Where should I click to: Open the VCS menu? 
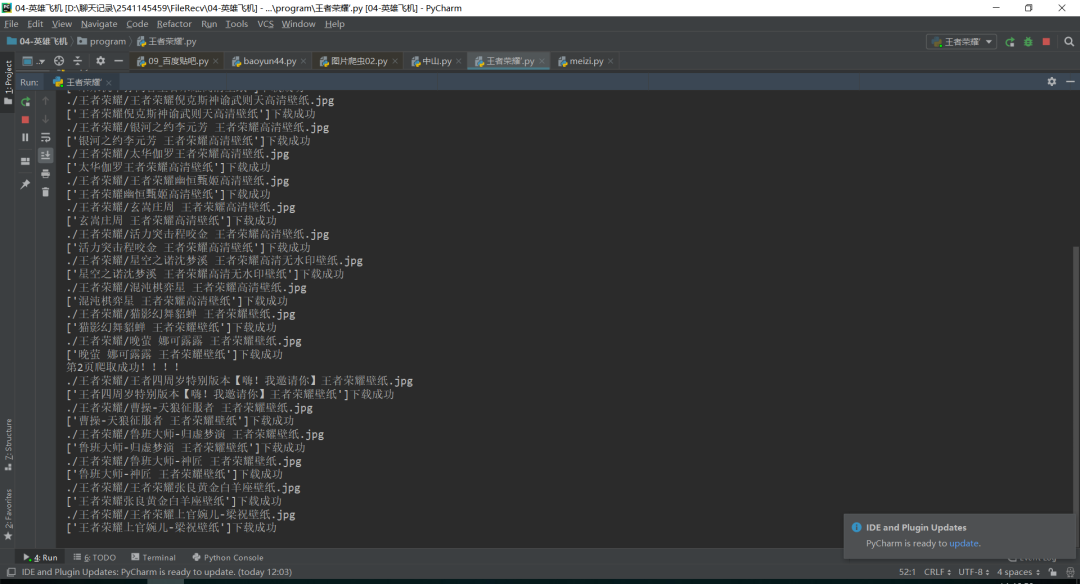(265, 24)
